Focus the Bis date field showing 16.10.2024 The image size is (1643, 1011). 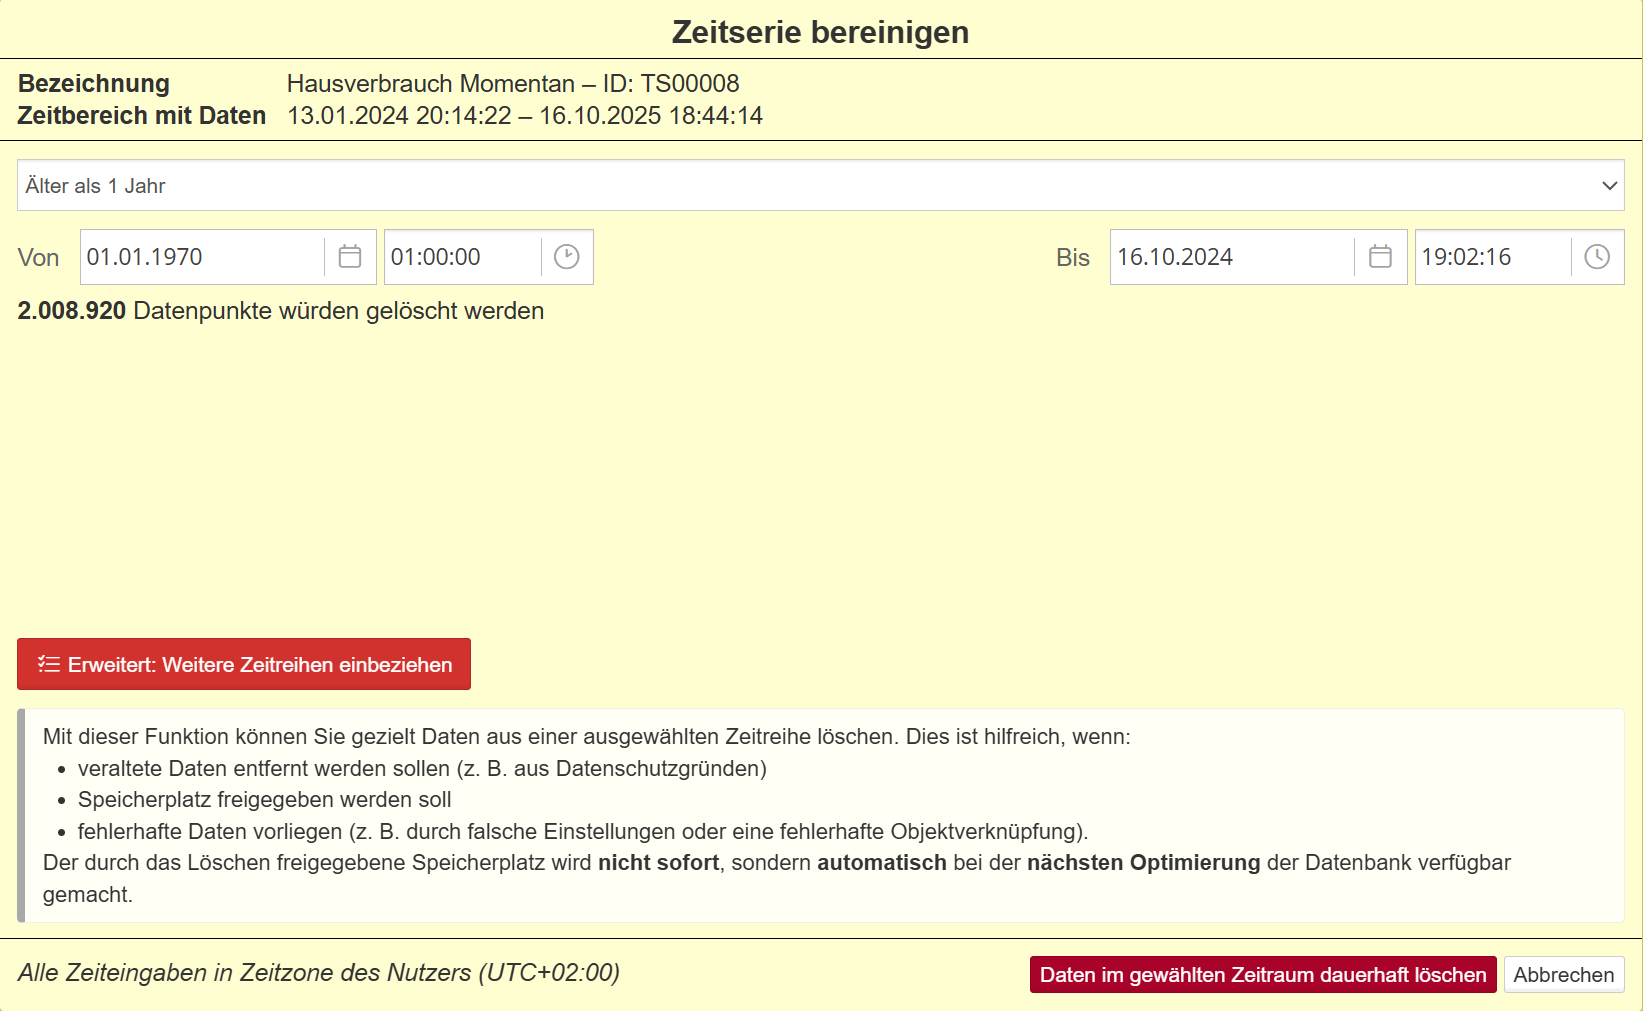(1230, 257)
